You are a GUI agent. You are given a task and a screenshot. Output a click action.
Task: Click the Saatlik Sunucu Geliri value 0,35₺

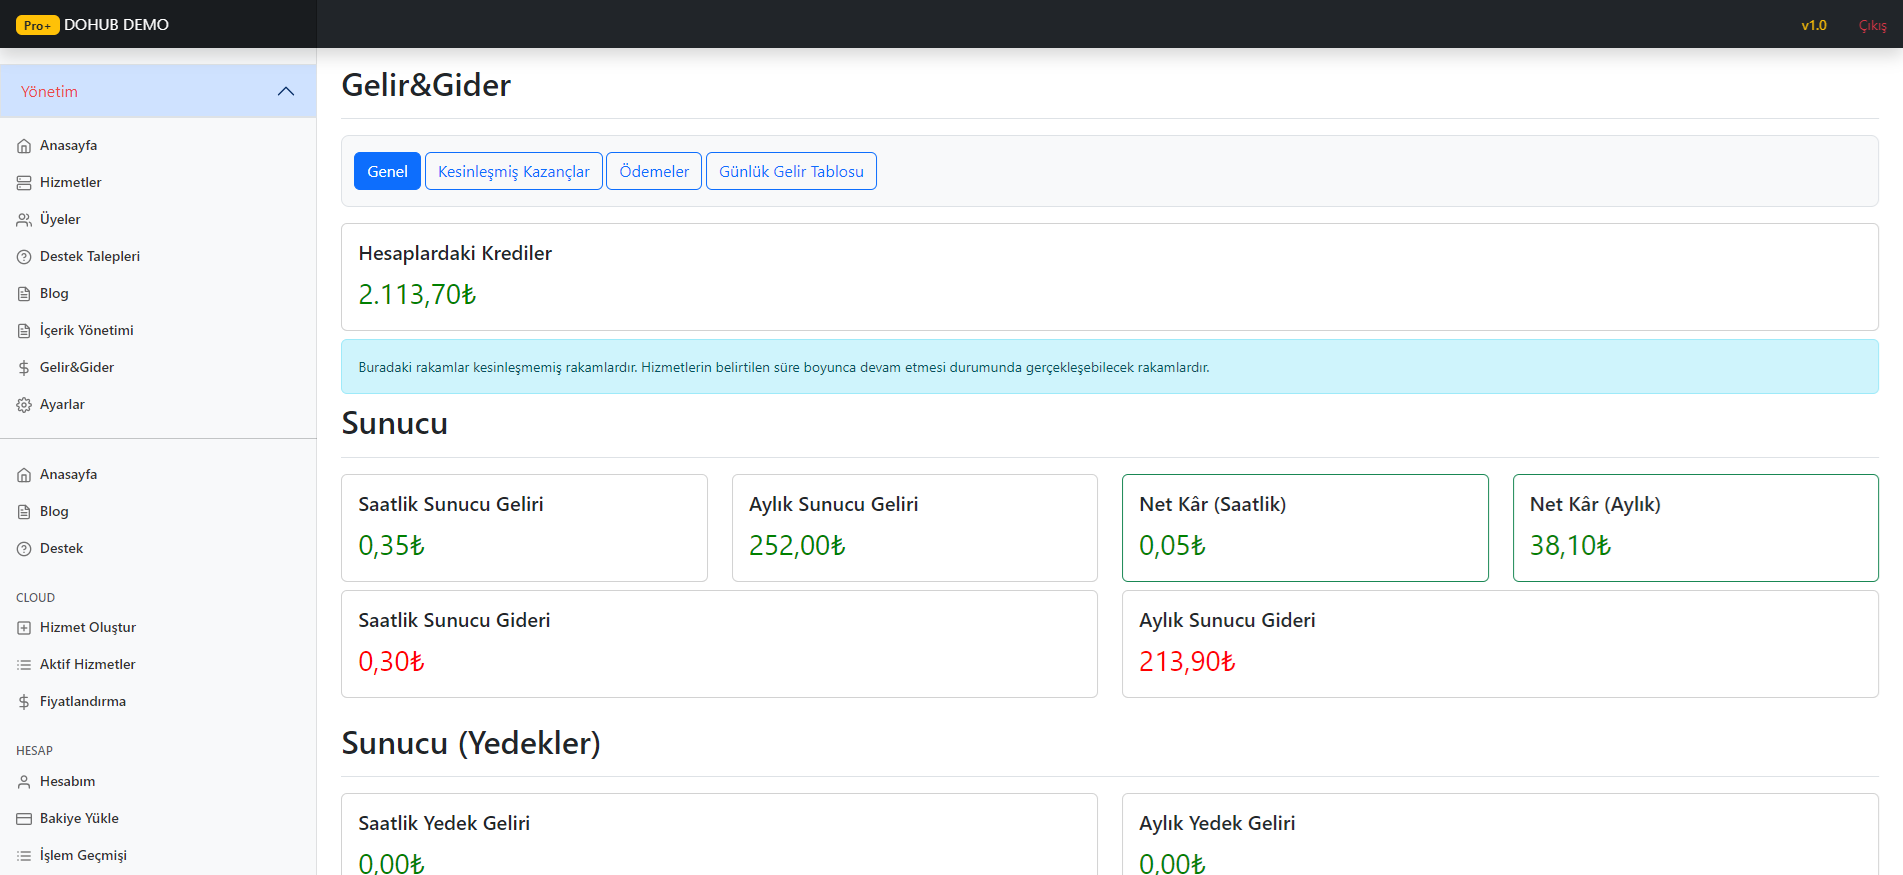click(x=392, y=545)
